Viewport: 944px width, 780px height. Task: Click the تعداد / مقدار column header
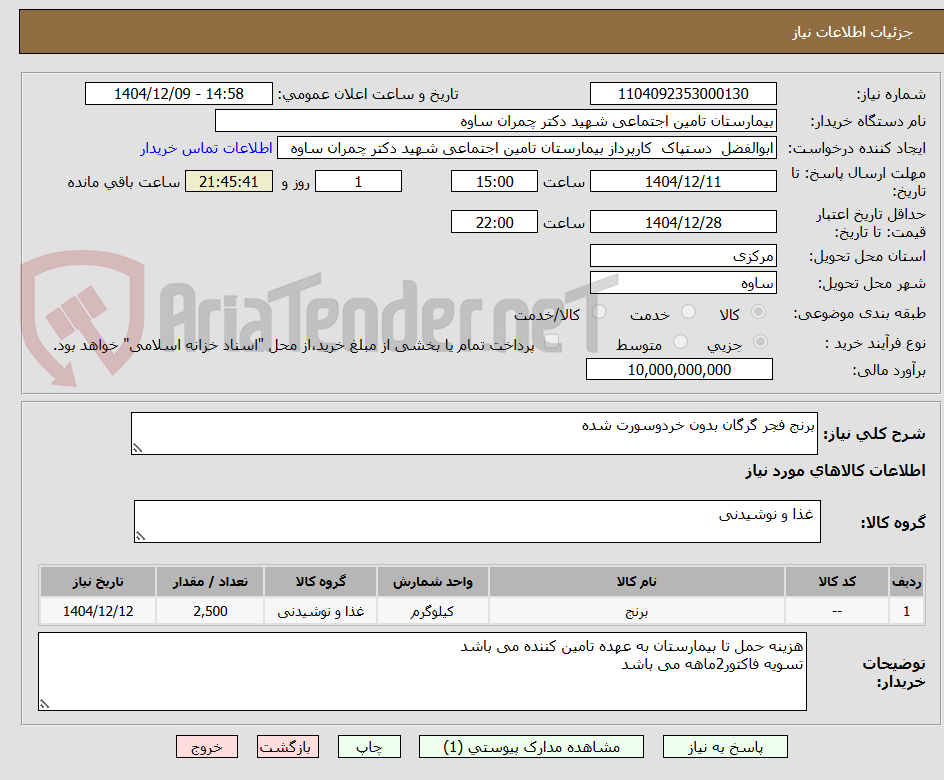(210, 581)
